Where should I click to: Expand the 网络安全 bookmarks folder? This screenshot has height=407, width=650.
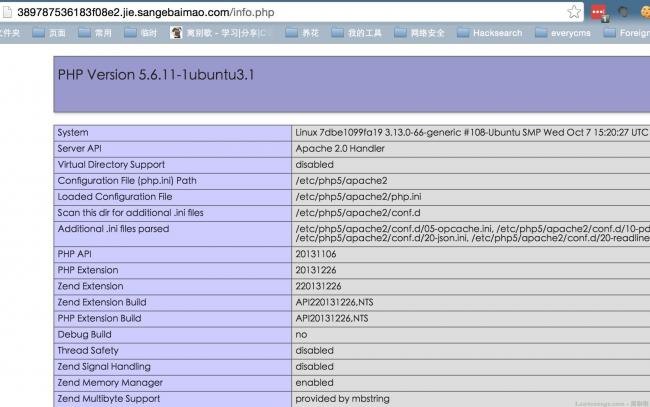(420, 33)
